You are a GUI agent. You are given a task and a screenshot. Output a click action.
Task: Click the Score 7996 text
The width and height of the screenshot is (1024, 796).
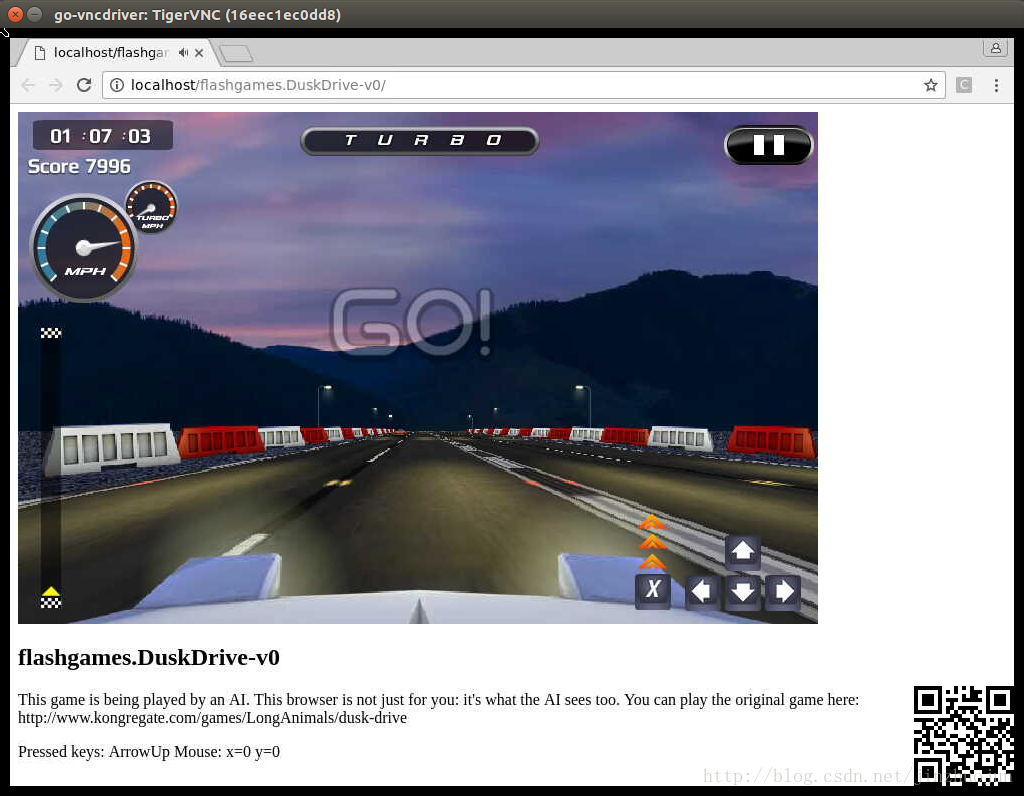(79, 167)
